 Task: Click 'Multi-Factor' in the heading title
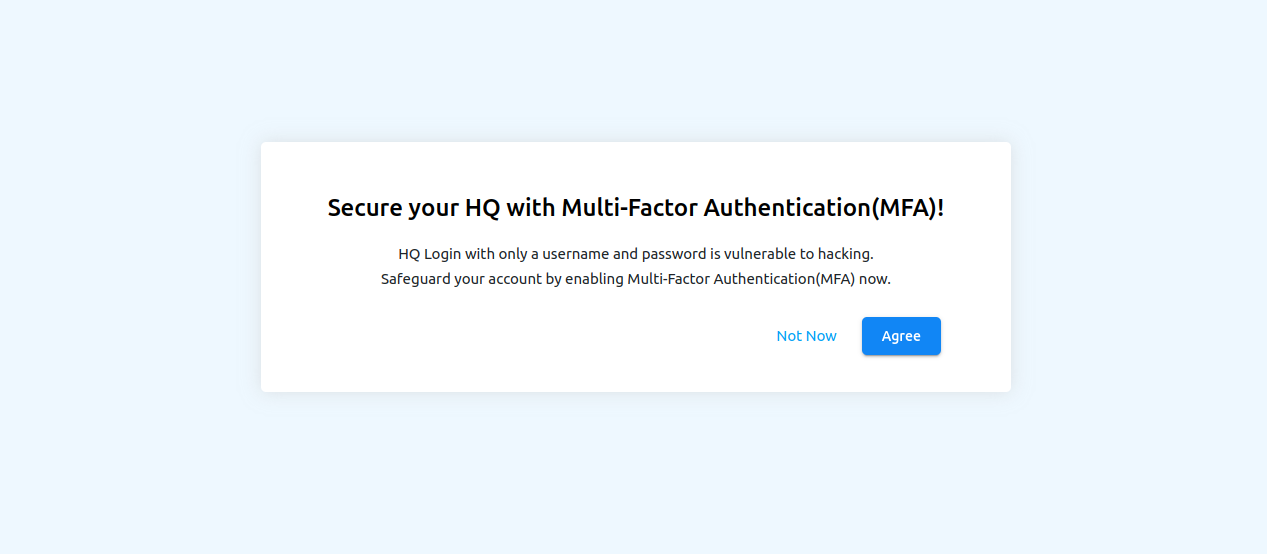pyautogui.click(x=629, y=208)
